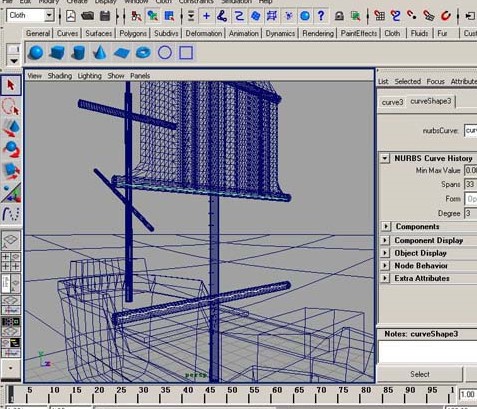Toggle the Deformations lattice selection mask
The width and height of the screenshot is (477, 409).
click(272, 16)
